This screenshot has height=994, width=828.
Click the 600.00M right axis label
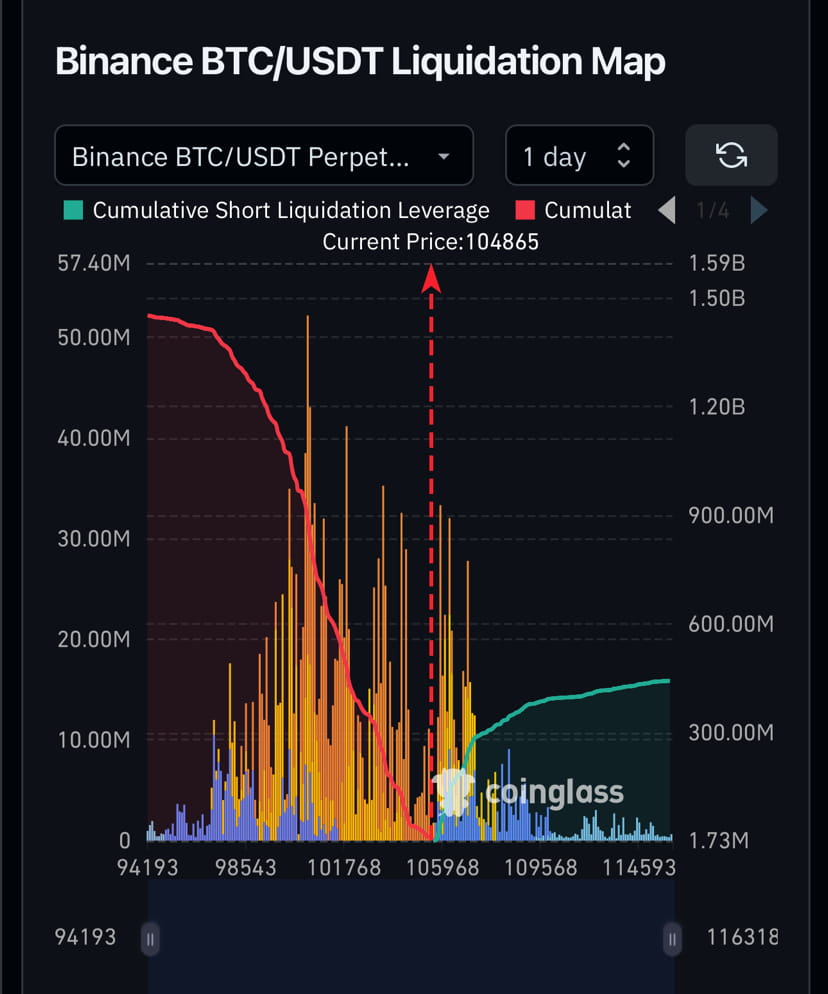(x=731, y=624)
